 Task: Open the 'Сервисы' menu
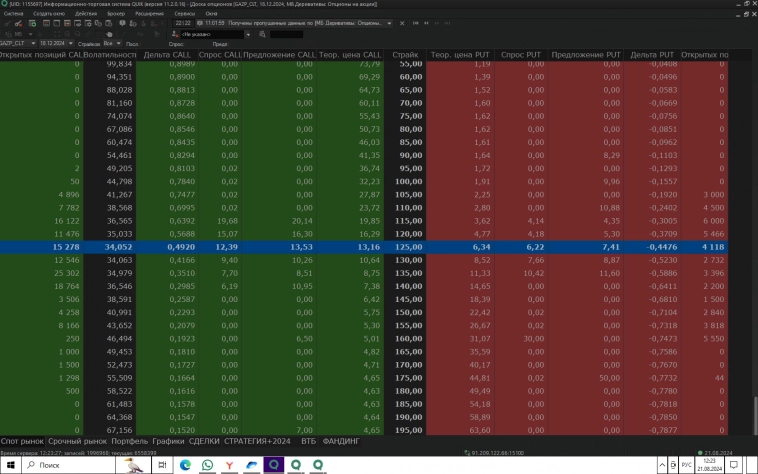coord(183,14)
